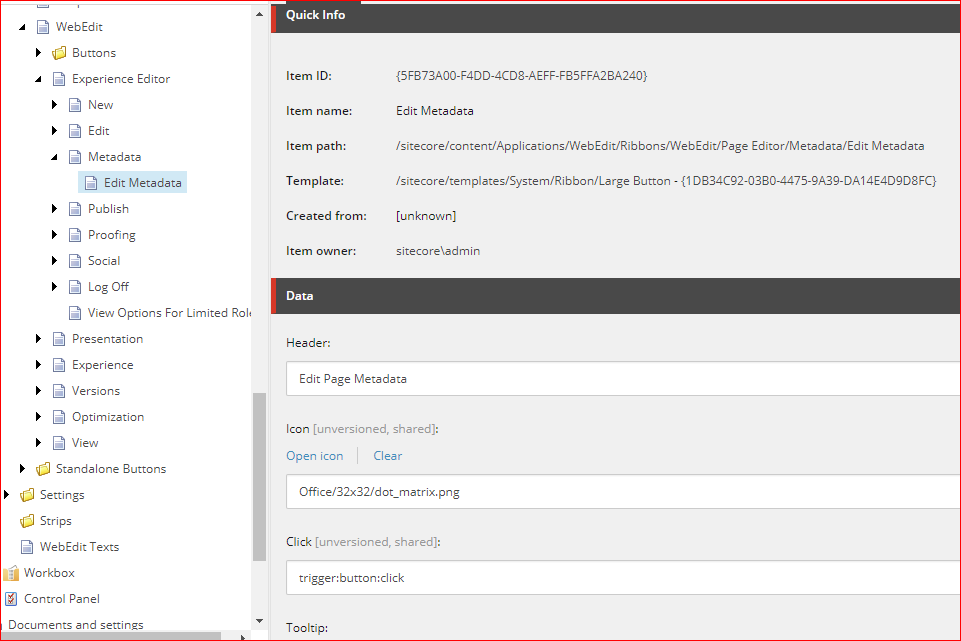Image resolution: width=961 pixels, height=641 pixels.
Task: Click the Settings folder icon
Action: pos(27,495)
